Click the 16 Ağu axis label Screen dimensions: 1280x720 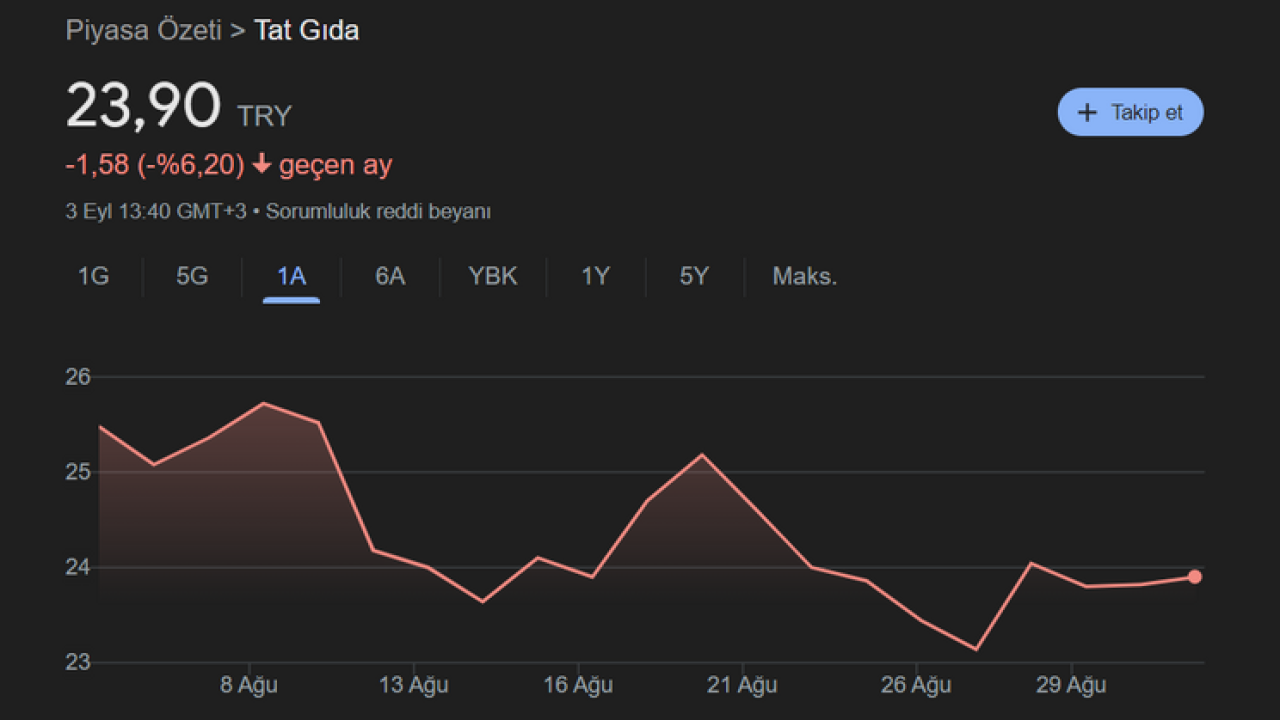[578, 685]
